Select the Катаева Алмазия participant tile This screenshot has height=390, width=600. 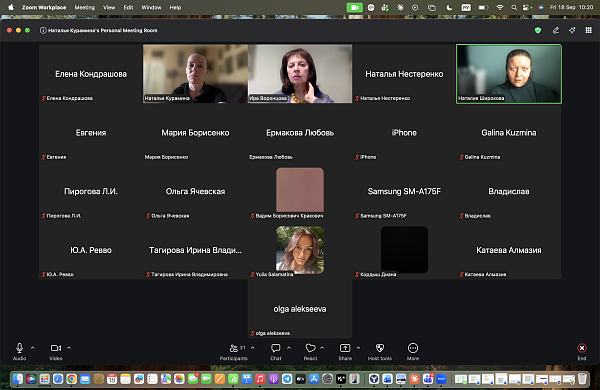[509, 250]
